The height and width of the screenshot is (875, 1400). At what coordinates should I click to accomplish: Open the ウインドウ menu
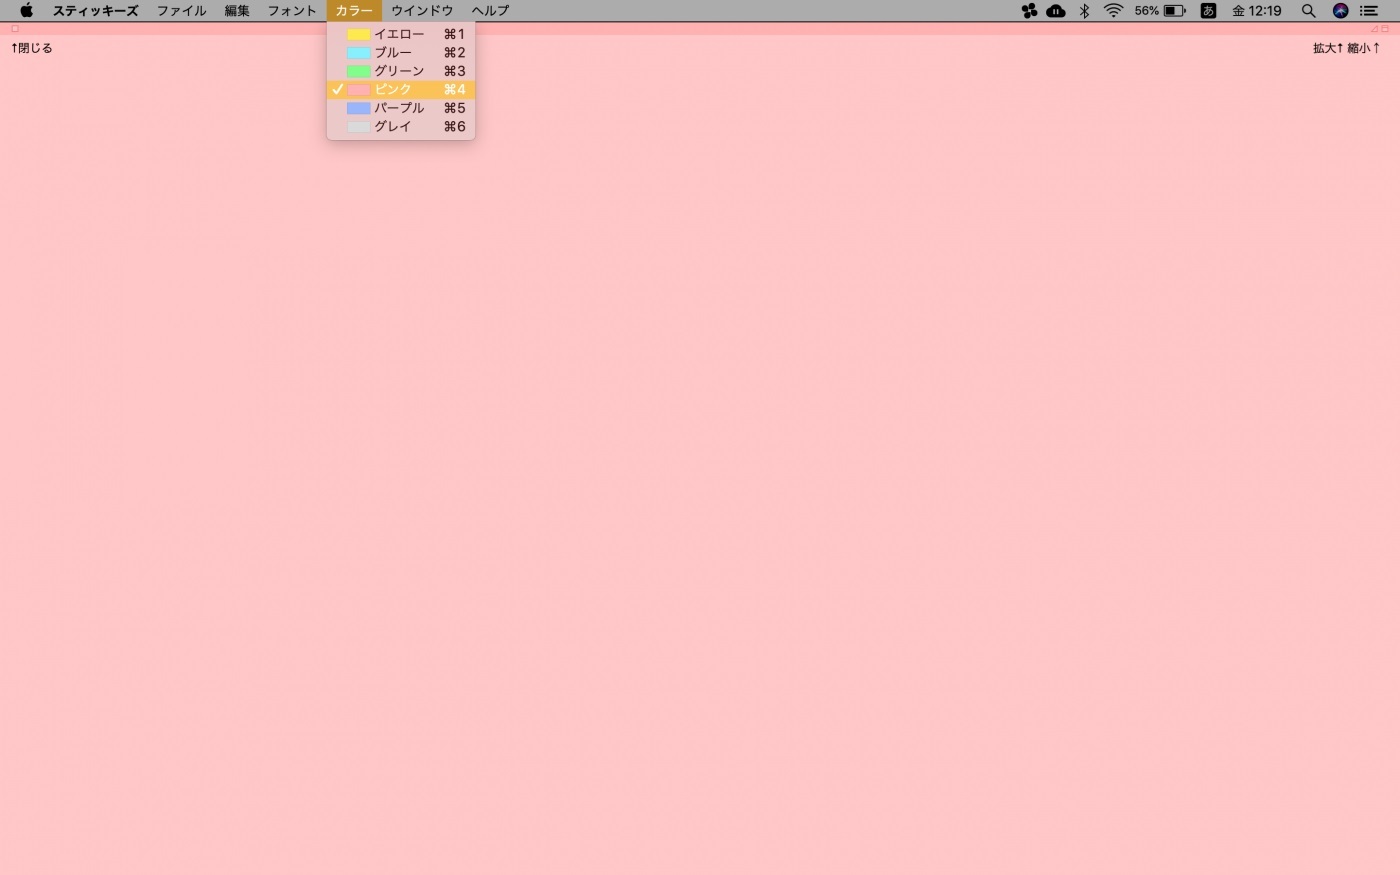(x=422, y=11)
